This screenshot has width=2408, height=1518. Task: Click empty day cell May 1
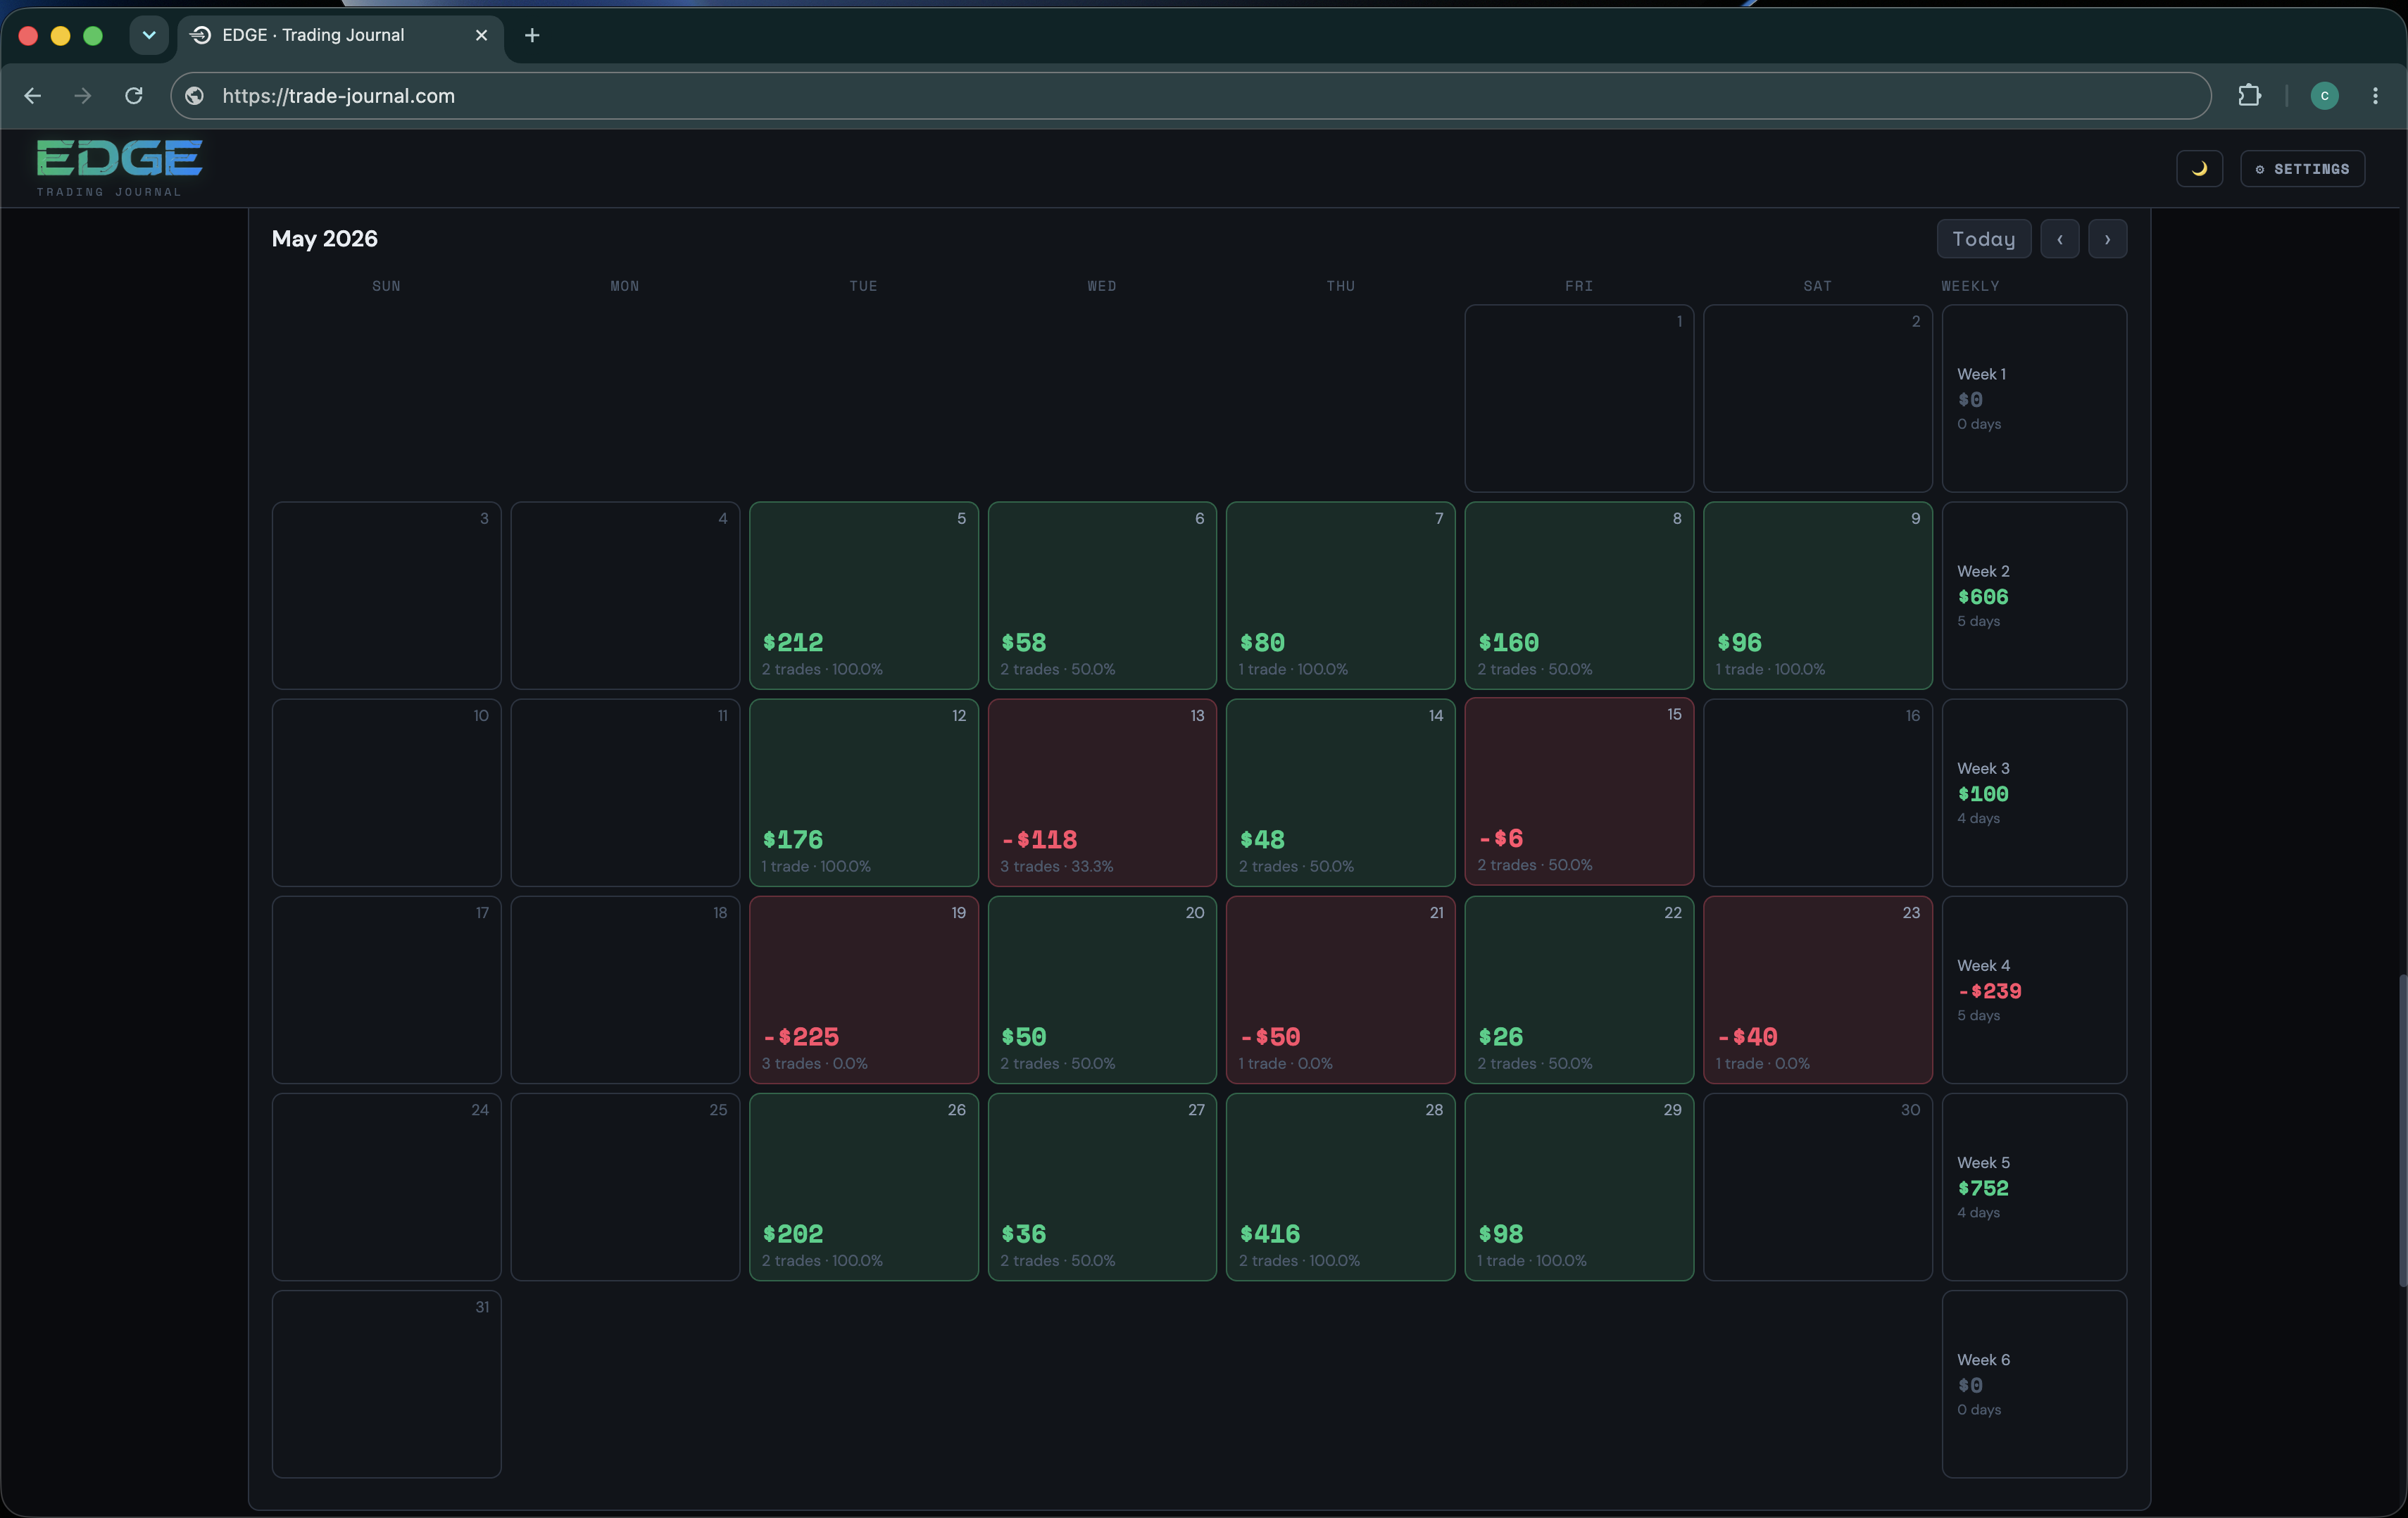(x=1579, y=398)
